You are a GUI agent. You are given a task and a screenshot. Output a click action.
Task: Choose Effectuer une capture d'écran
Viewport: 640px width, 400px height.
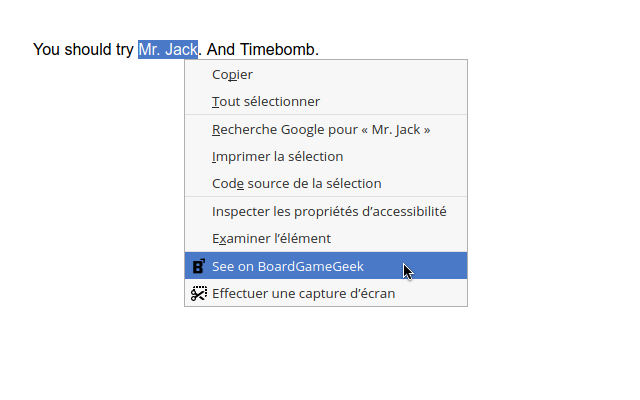point(303,293)
